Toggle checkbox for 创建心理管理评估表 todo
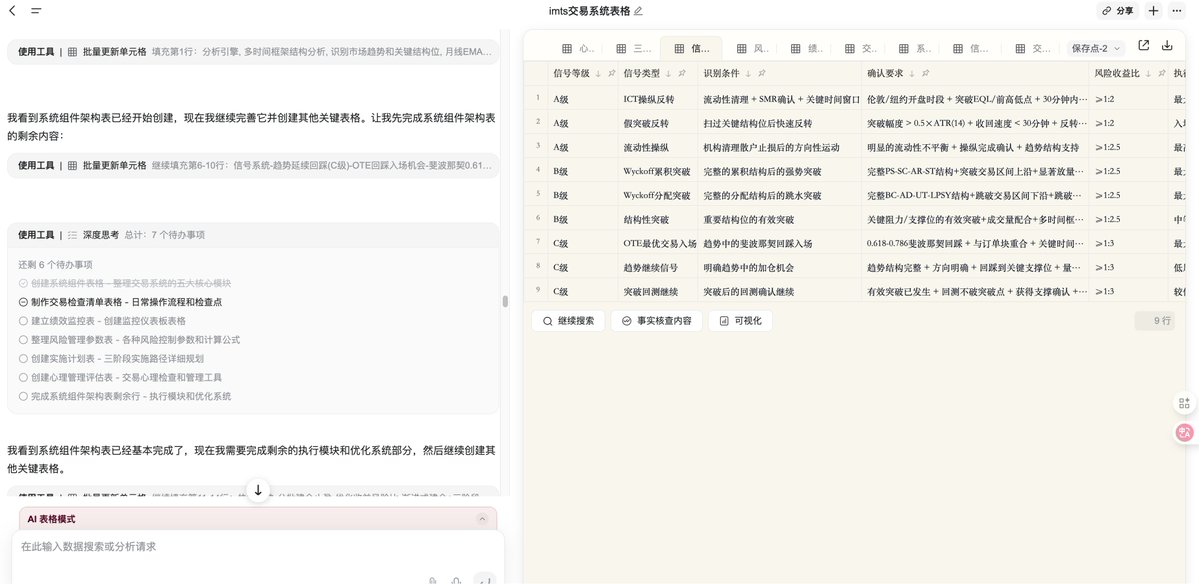 (x=24, y=378)
